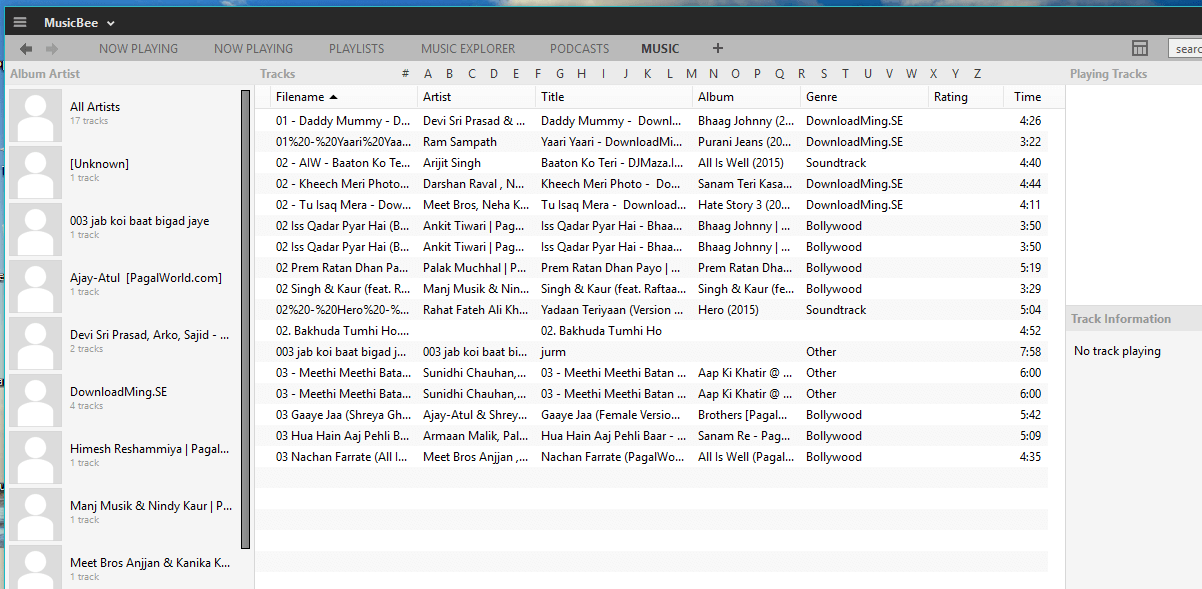Jump to tracks starting with # symbol
This screenshot has width=1202, height=589.
click(405, 74)
